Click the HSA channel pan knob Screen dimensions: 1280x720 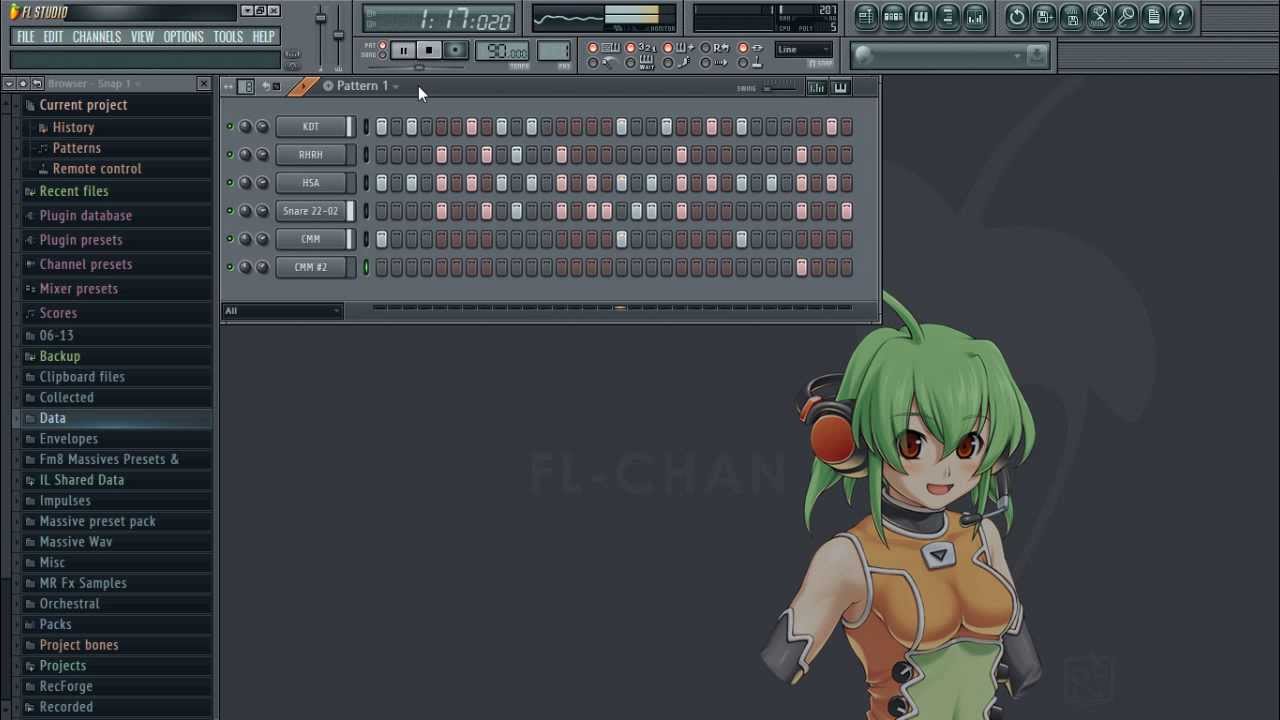click(245, 183)
